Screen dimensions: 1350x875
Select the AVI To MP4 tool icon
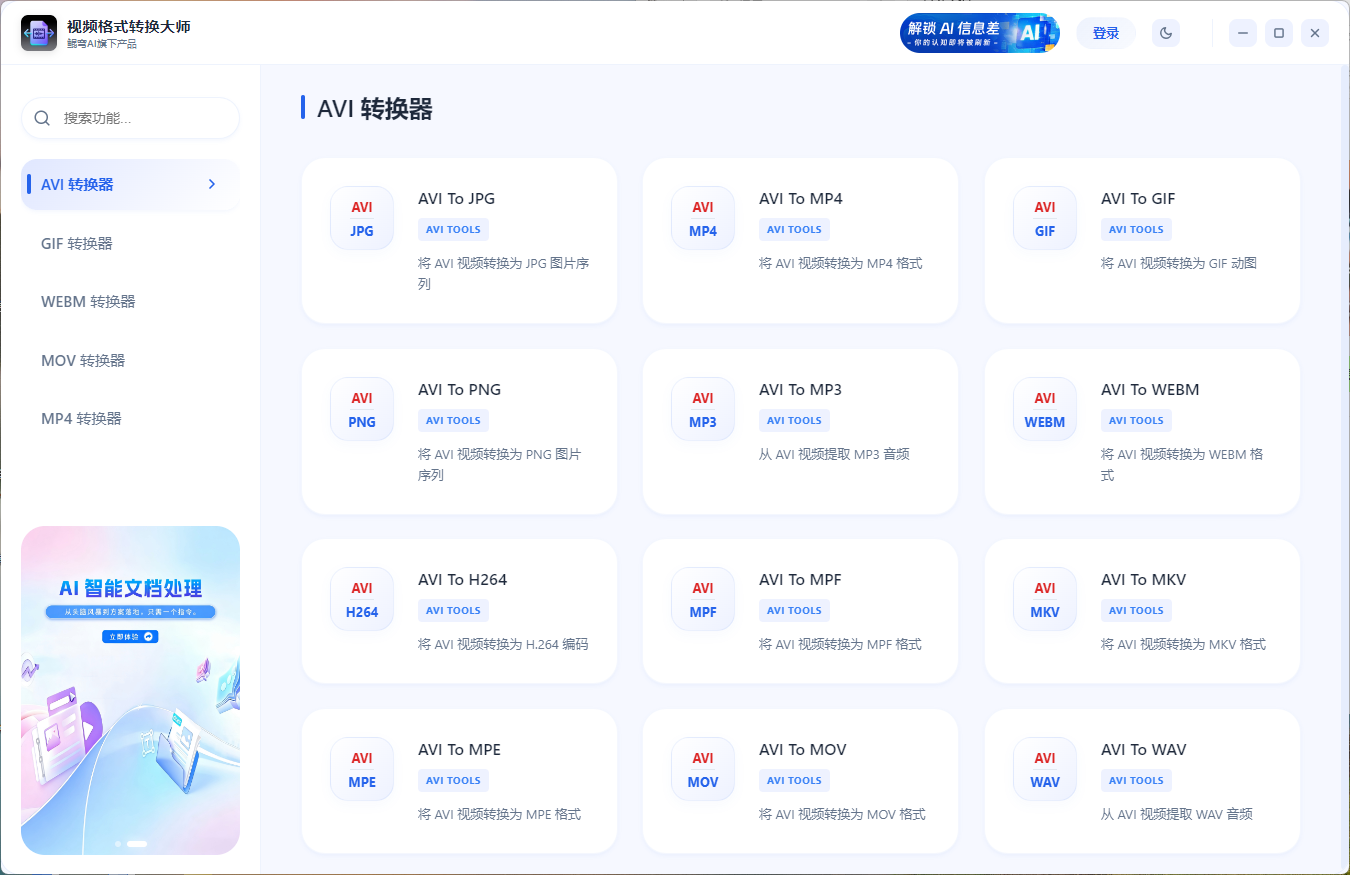point(703,217)
